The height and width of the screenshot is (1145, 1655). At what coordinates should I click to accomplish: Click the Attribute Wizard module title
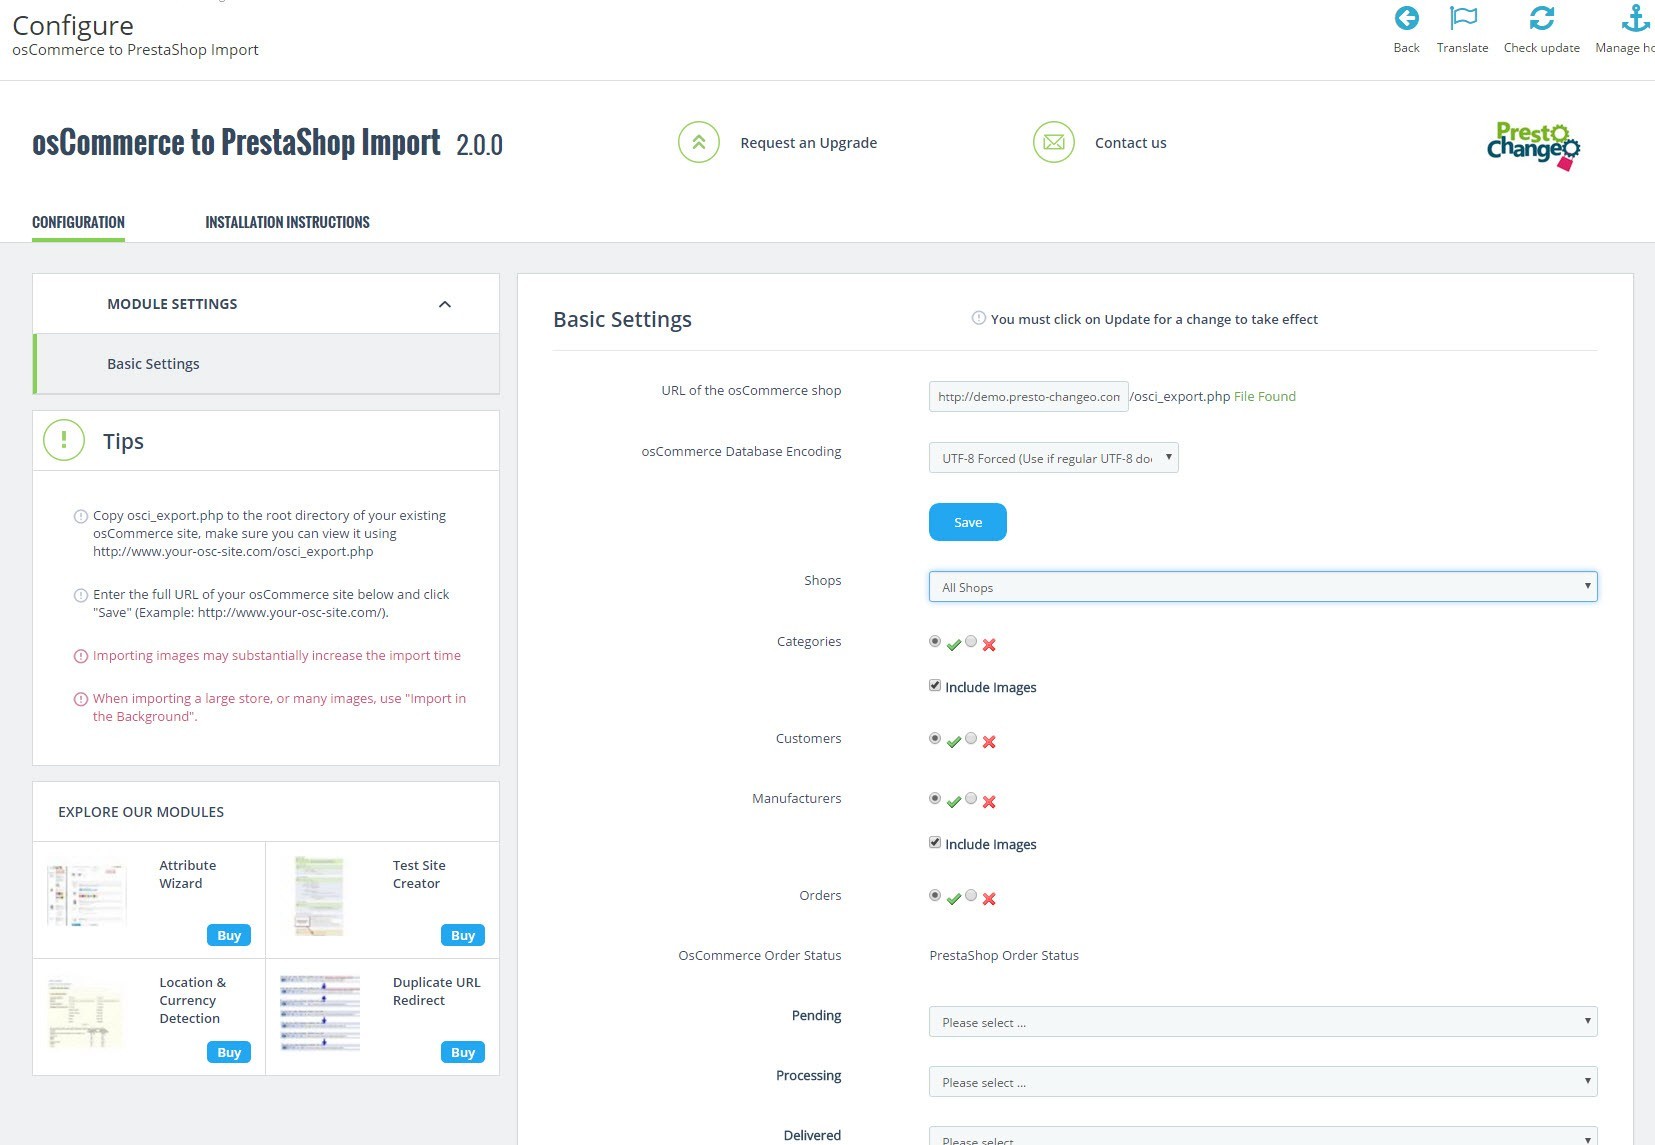coord(188,874)
